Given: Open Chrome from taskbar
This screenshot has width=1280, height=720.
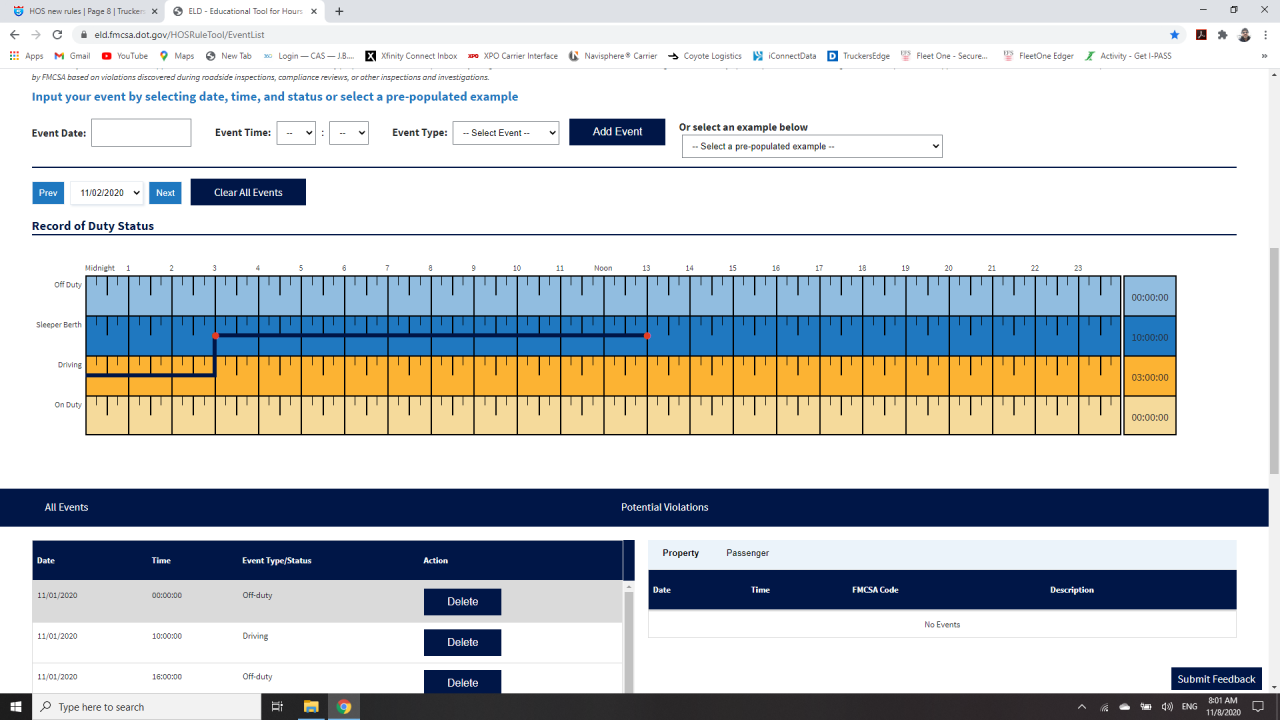Looking at the screenshot, I should [344, 706].
